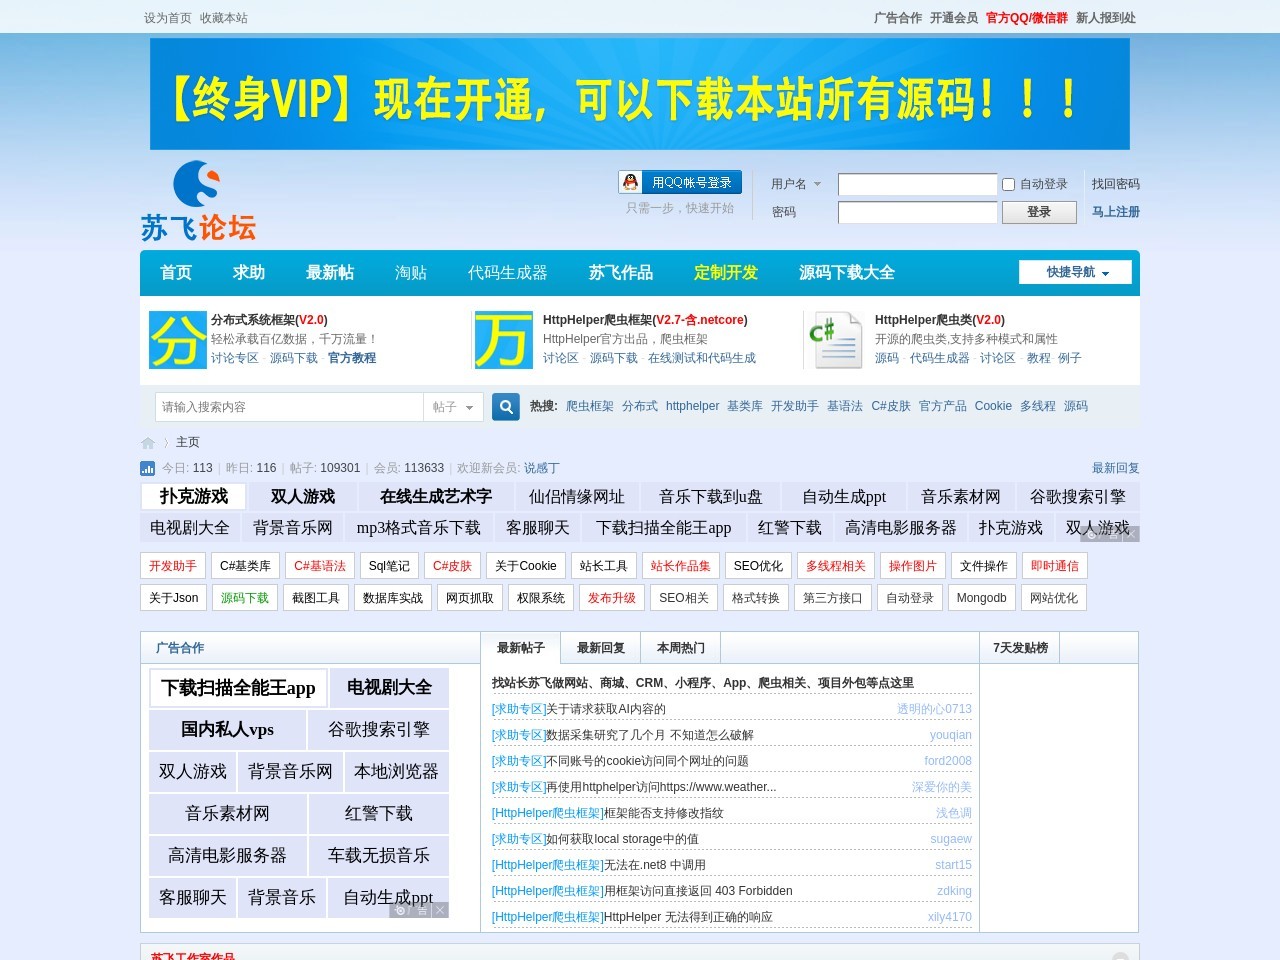Go to 马上注册 registration link

(1116, 212)
